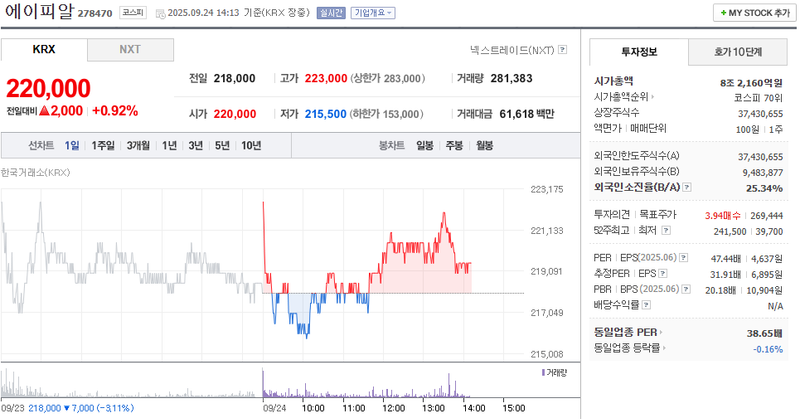The image size is (800, 419).
Task: Click help icon next to 배당수익률
Action: click(646, 305)
